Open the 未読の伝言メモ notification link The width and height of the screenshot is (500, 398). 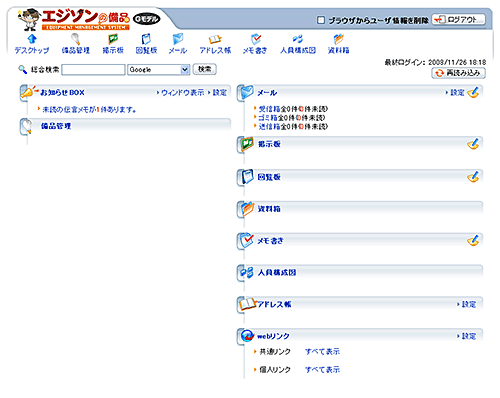point(89,109)
